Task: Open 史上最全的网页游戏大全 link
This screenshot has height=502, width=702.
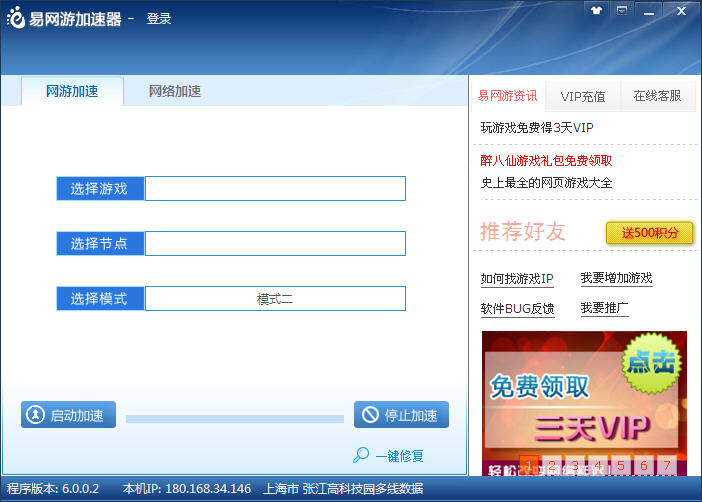Action: point(546,183)
